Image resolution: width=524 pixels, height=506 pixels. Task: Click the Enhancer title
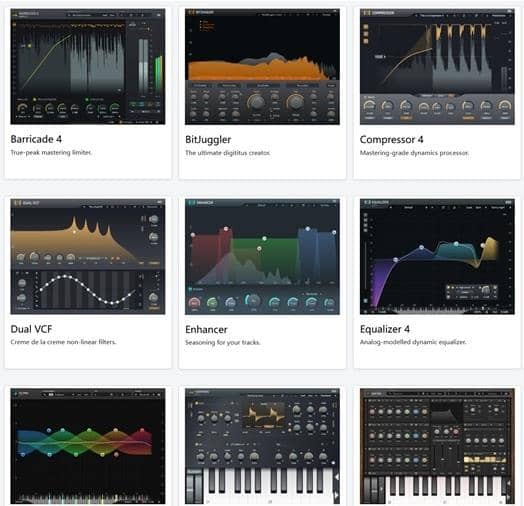[x=206, y=329]
